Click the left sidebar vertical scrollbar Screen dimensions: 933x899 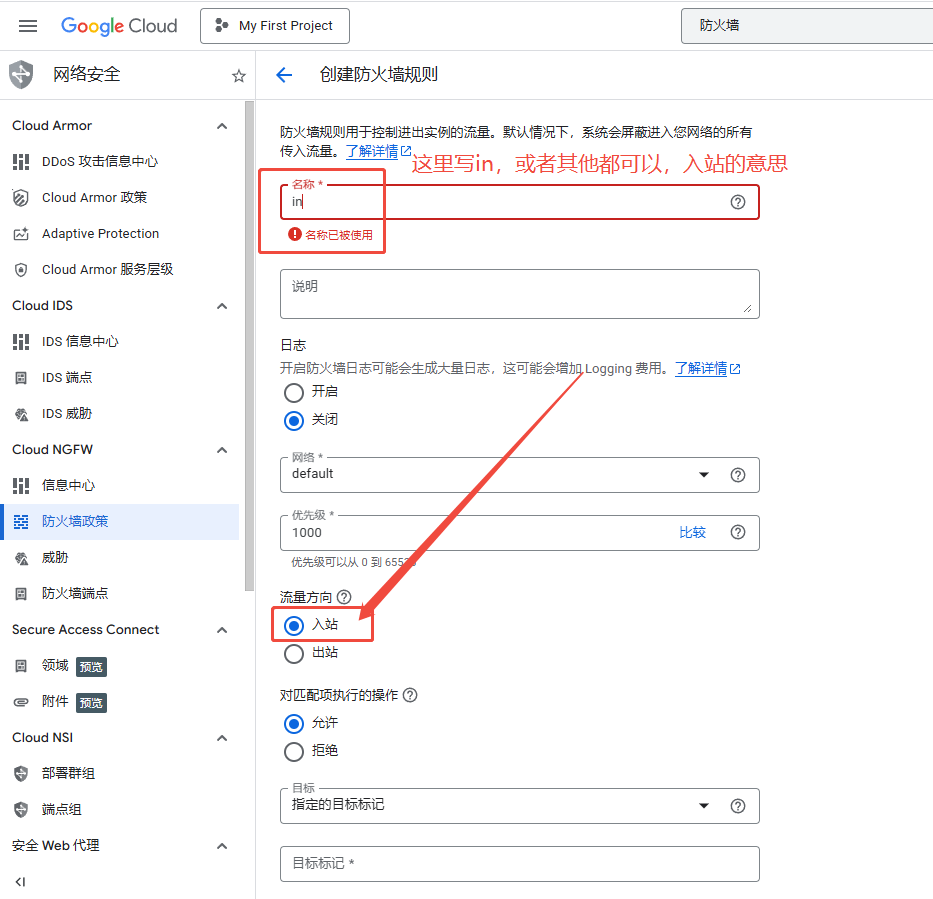(x=249, y=346)
